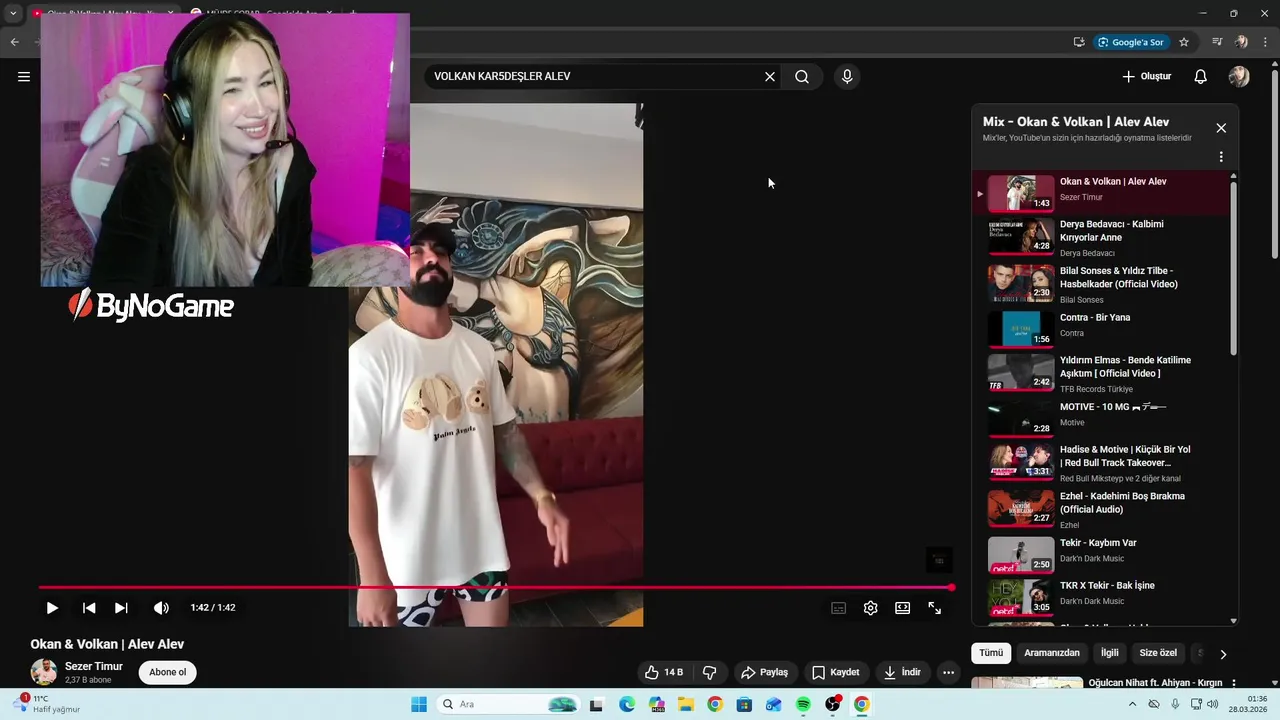
Task: Mute the video volume
Action: (x=161, y=608)
